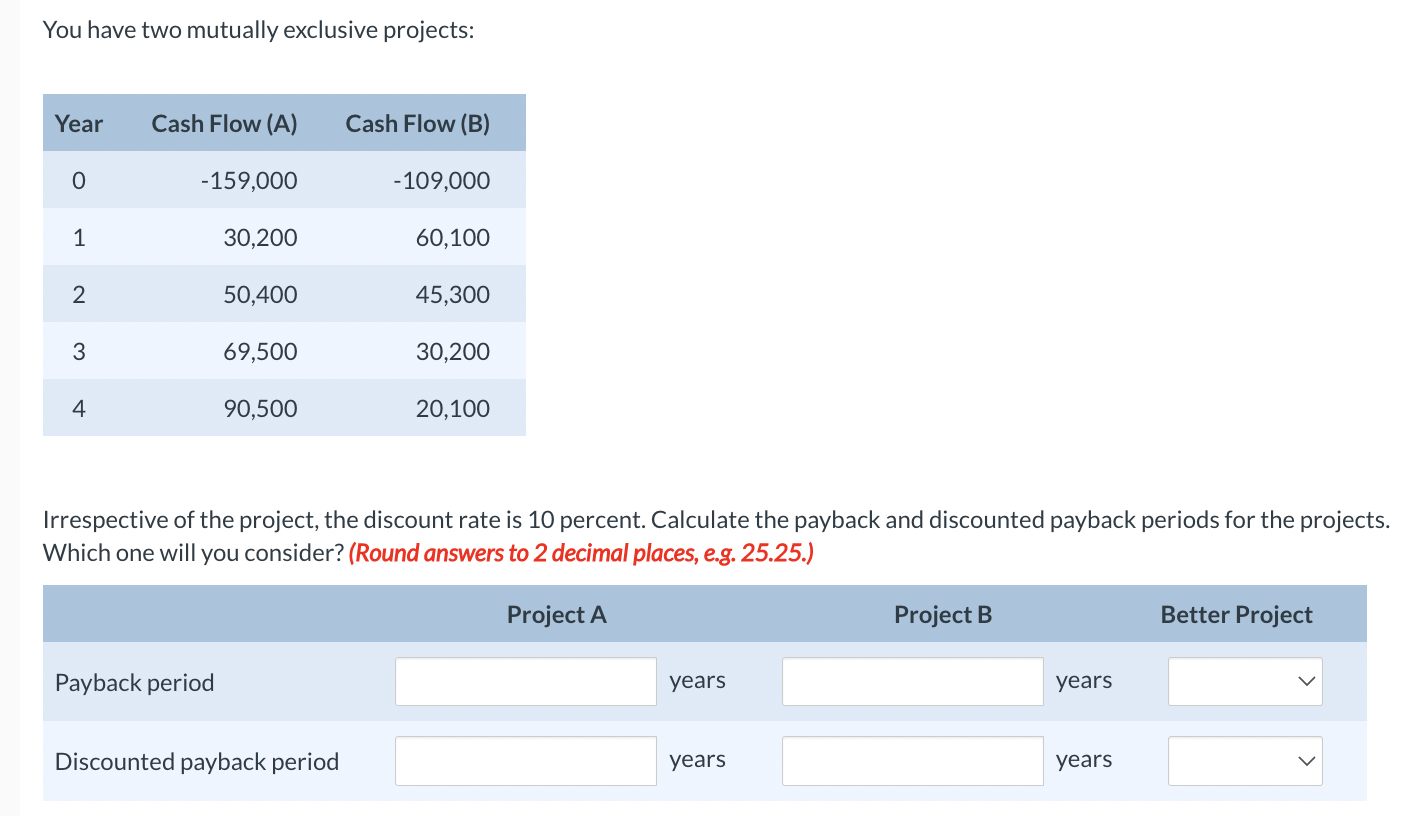Image resolution: width=1408 pixels, height=816 pixels.
Task: Click the Discounted payback input for Project B
Action: 912,760
